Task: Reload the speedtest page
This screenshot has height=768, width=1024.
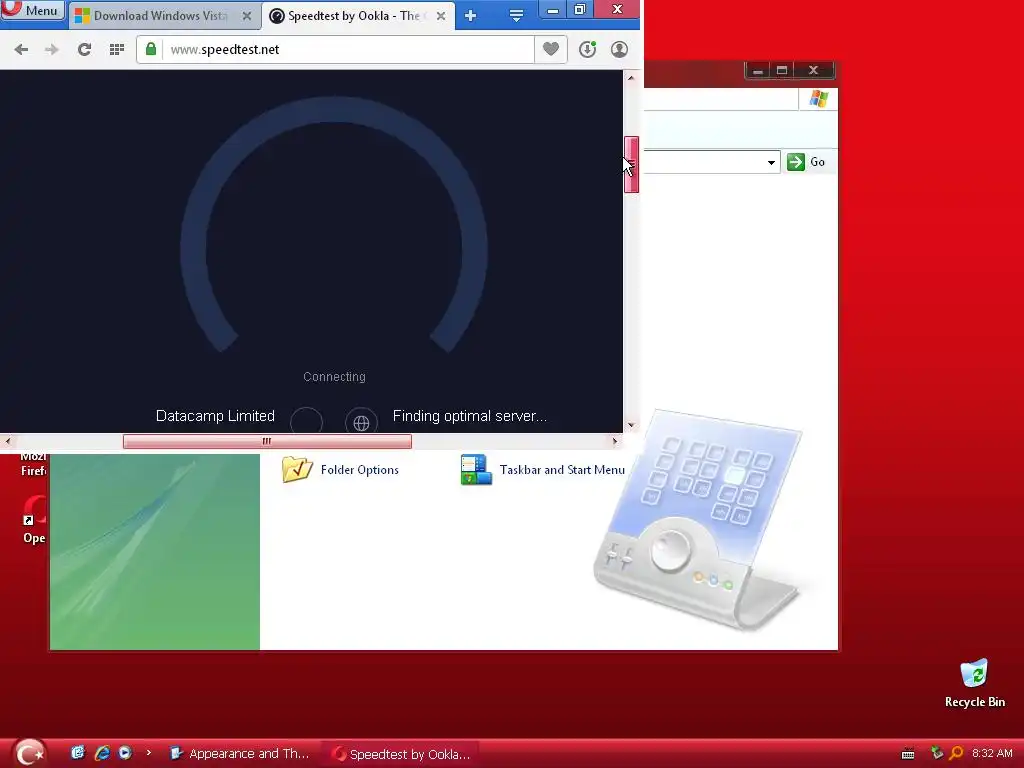Action: tap(84, 50)
